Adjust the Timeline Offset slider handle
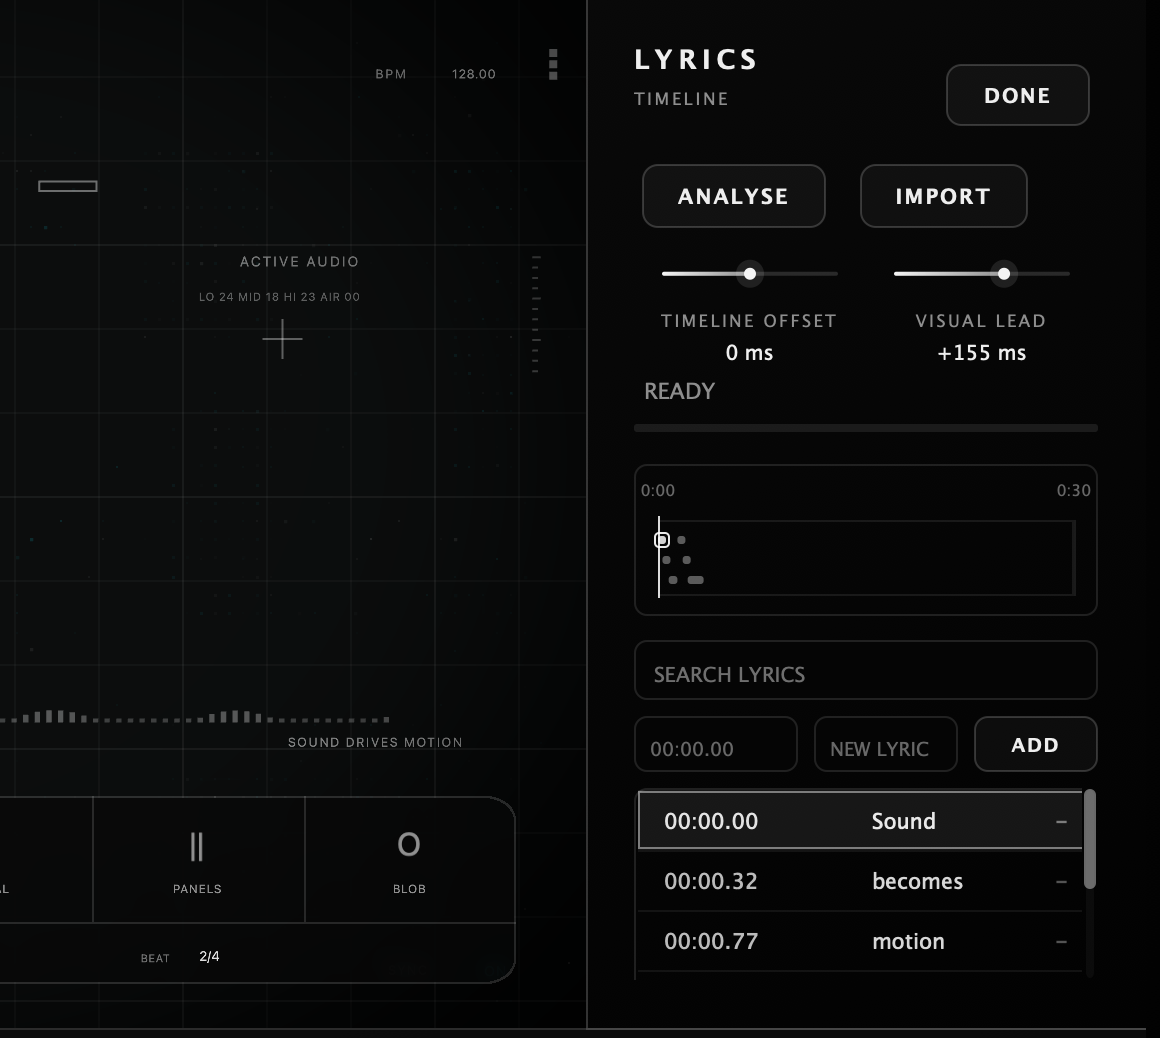 click(749, 274)
